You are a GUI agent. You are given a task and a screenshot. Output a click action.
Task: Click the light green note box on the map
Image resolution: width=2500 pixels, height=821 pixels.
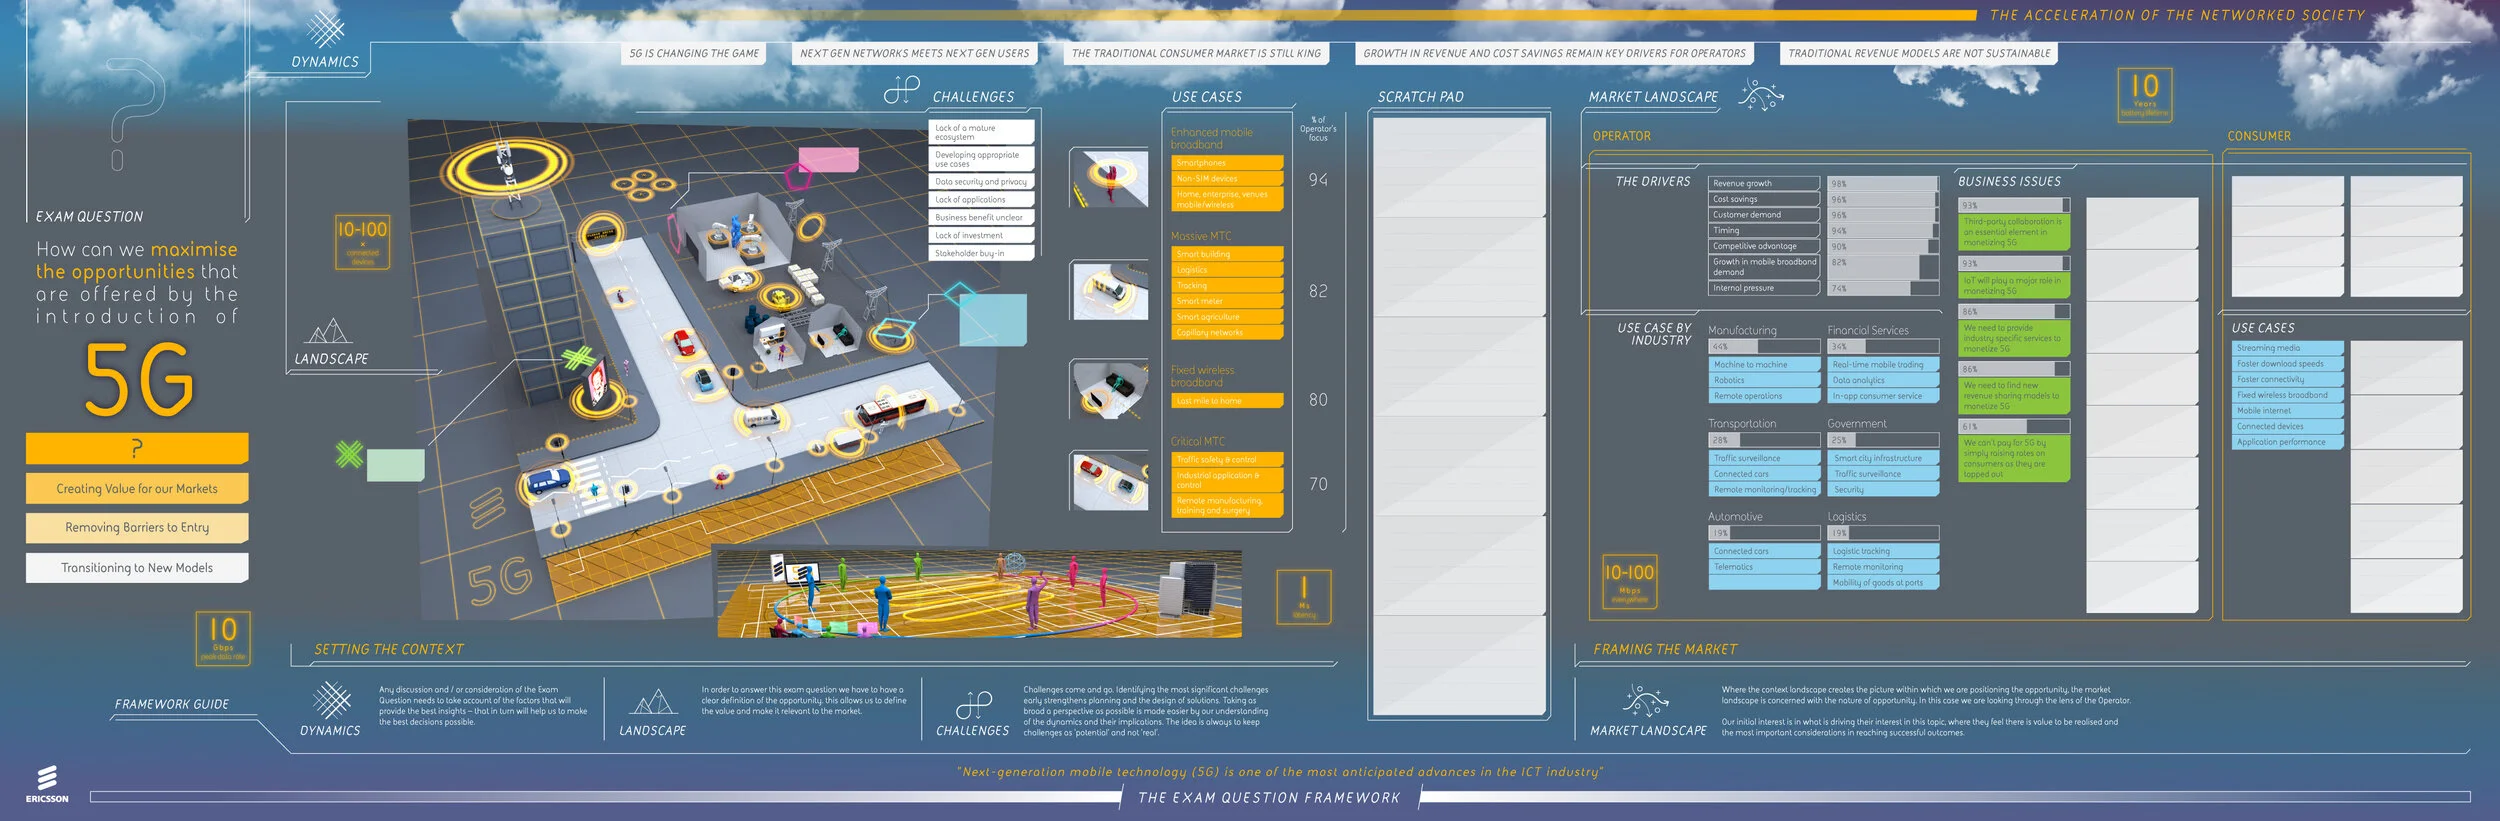coord(396,465)
